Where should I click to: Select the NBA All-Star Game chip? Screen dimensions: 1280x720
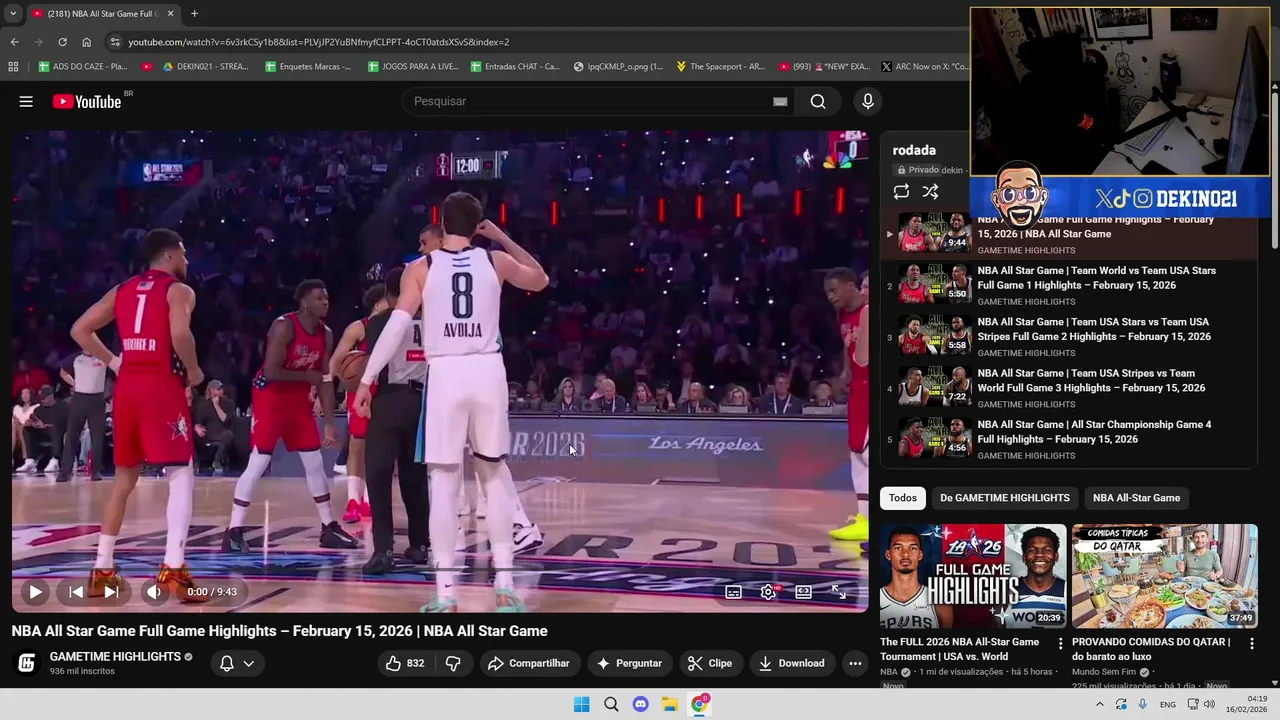(1136, 498)
